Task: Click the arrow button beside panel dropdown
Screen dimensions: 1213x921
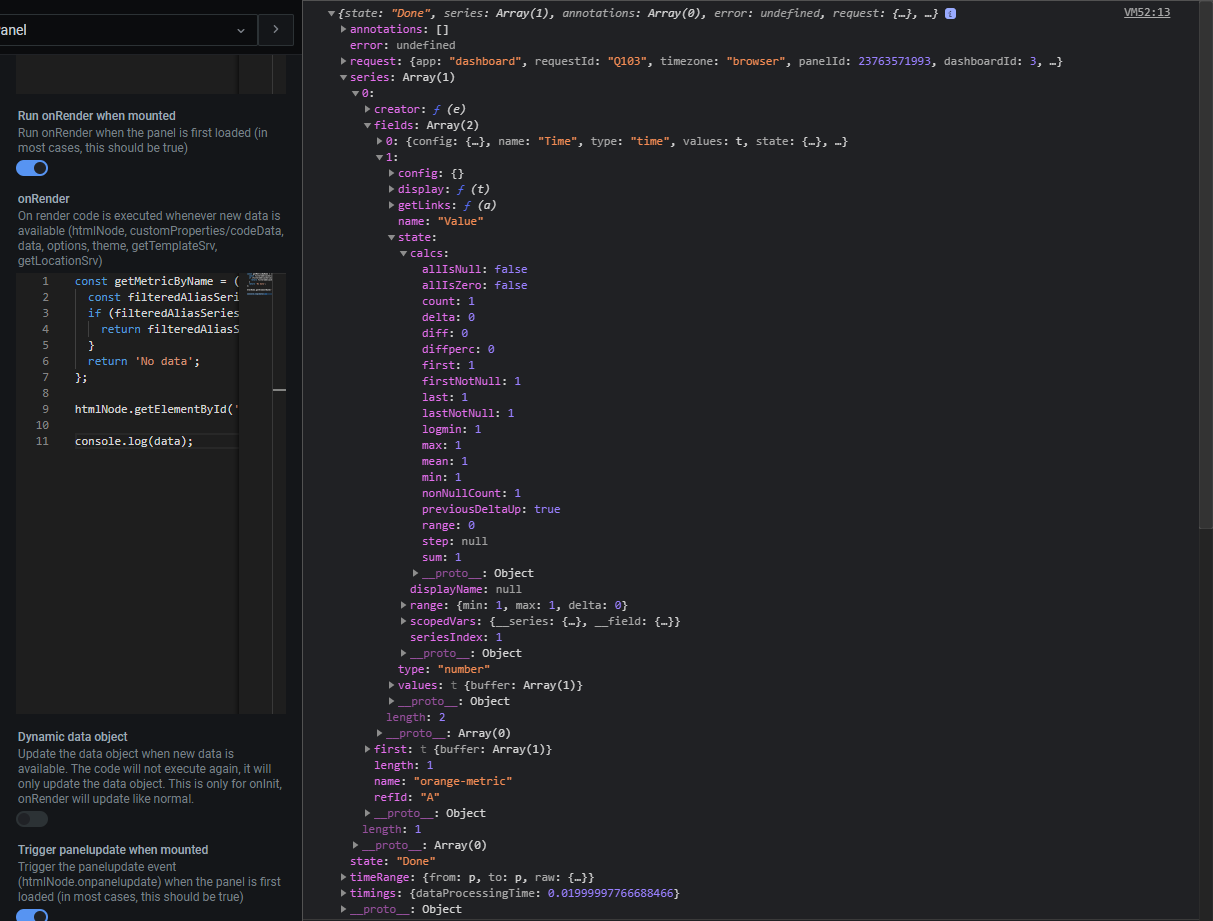Action: pyautogui.click(x=276, y=31)
